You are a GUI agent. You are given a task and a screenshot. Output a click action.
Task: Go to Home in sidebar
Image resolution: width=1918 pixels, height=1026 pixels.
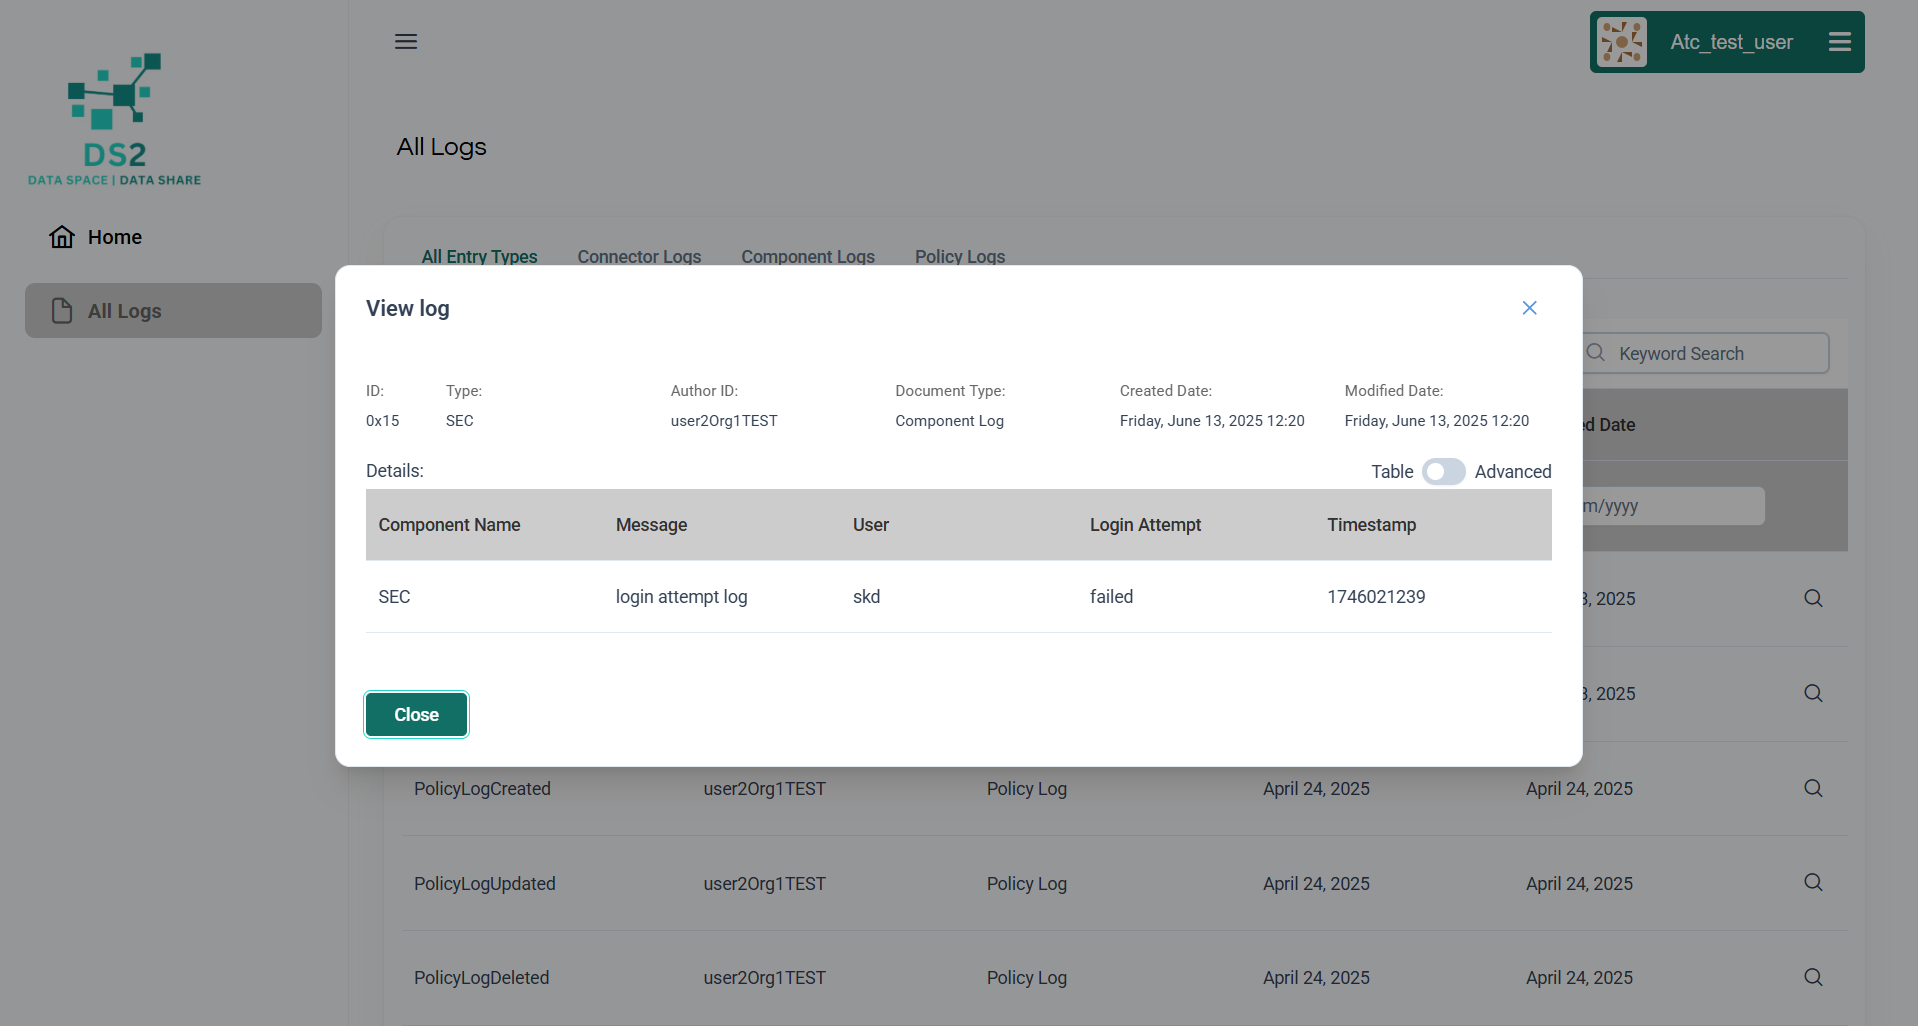click(x=114, y=237)
